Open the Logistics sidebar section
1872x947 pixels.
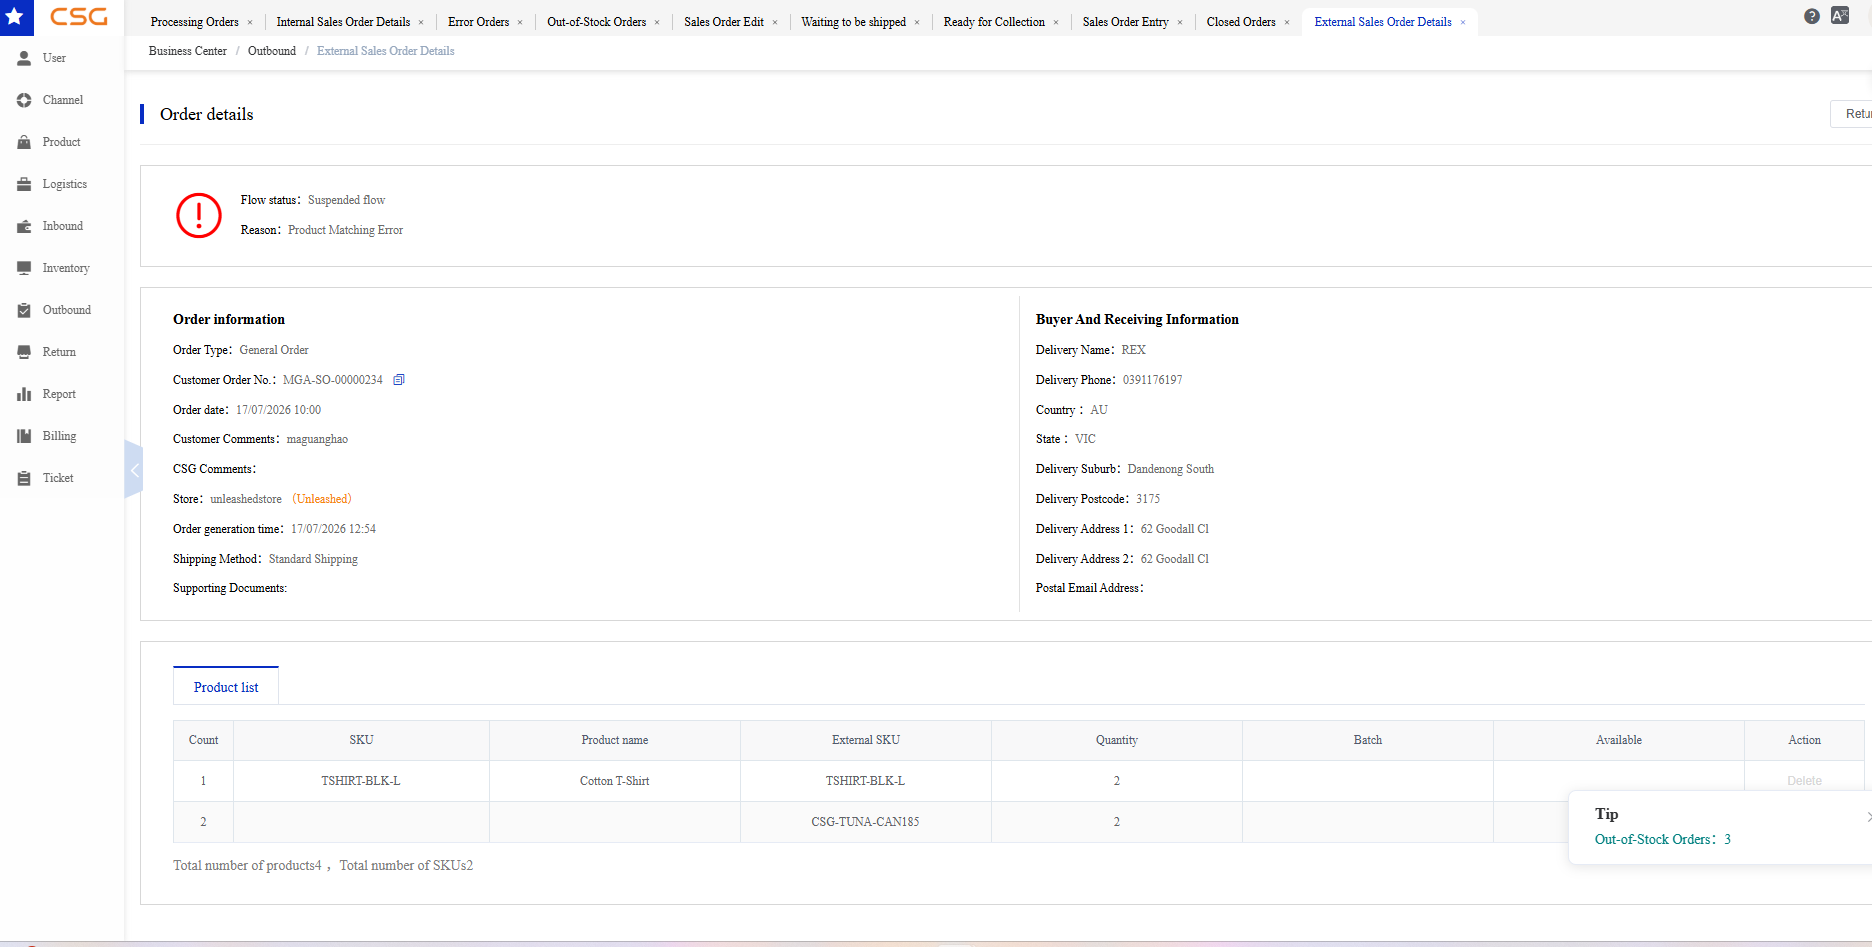[x=64, y=184]
